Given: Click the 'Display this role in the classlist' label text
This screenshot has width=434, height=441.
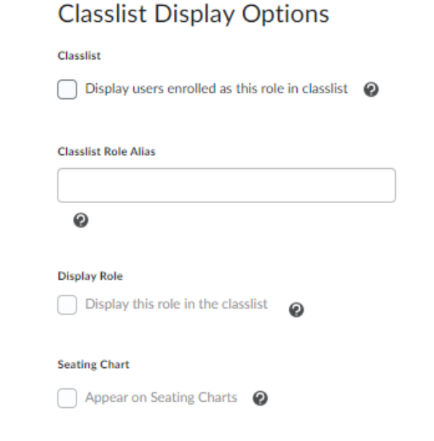Looking at the screenshot, I should [176, 304].
